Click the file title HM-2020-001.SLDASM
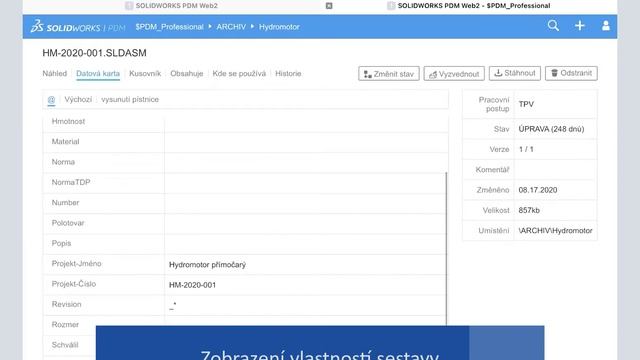Image resolution: width=640 pixels, height=360 pixels. pyautogui.click(x=94, y=53)
